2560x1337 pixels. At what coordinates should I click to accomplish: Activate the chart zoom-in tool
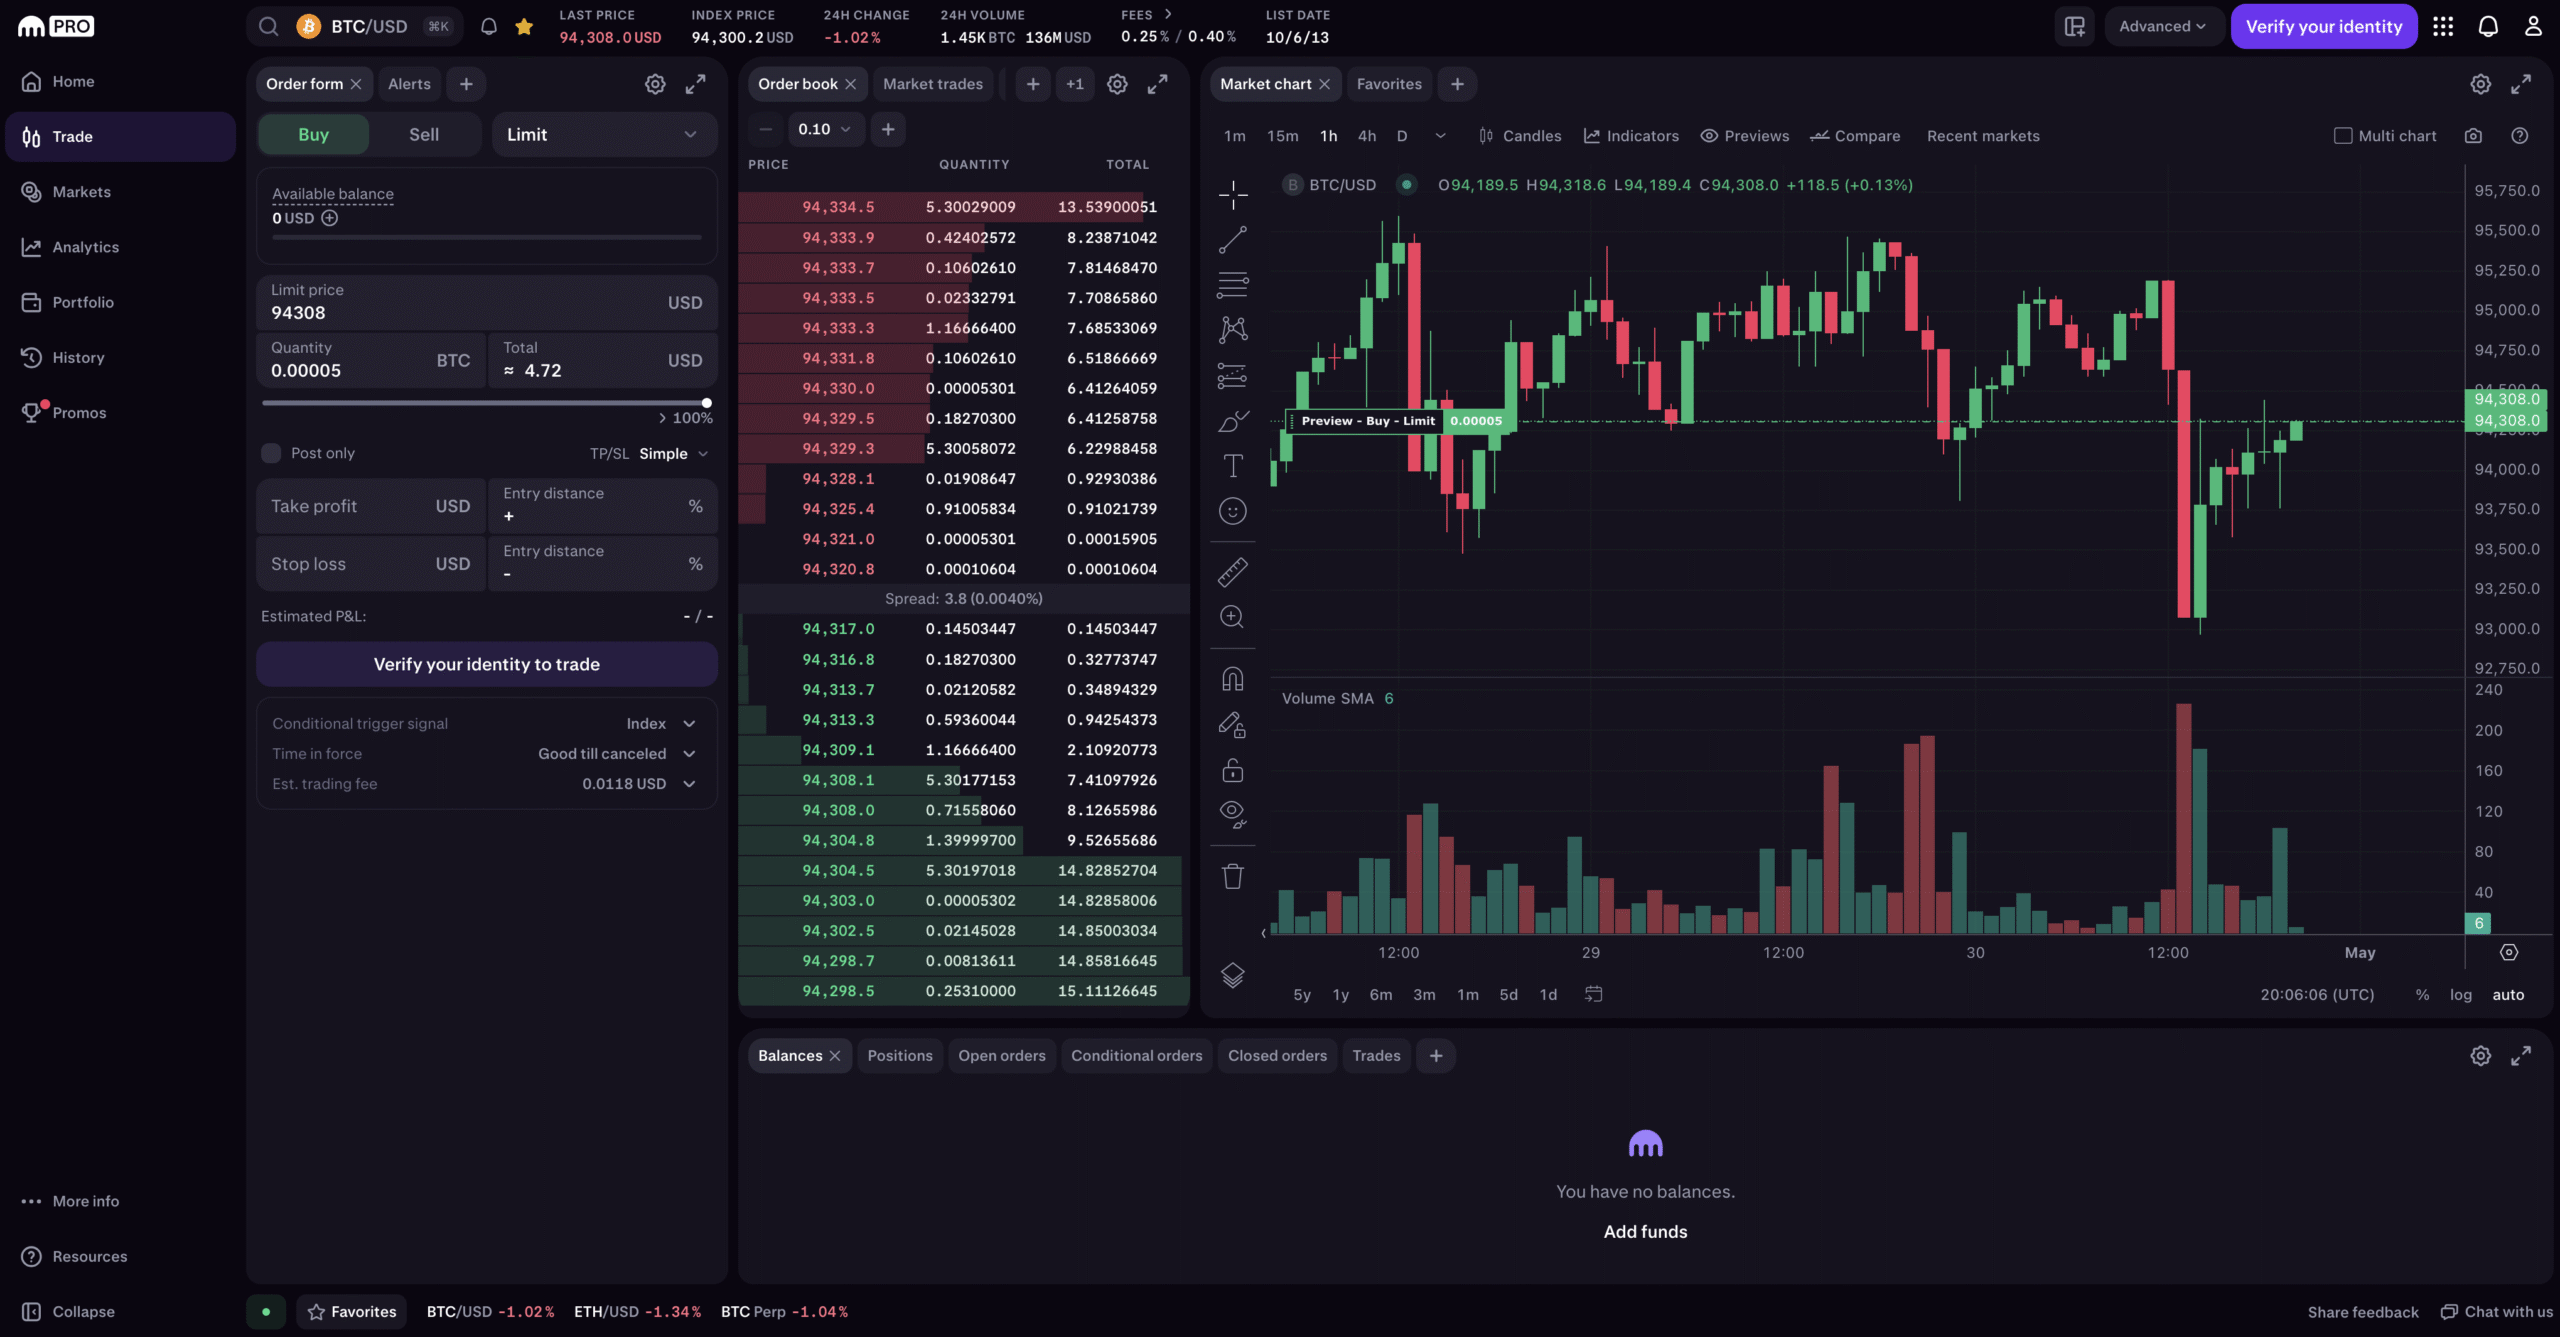(x=1233, y=617)
